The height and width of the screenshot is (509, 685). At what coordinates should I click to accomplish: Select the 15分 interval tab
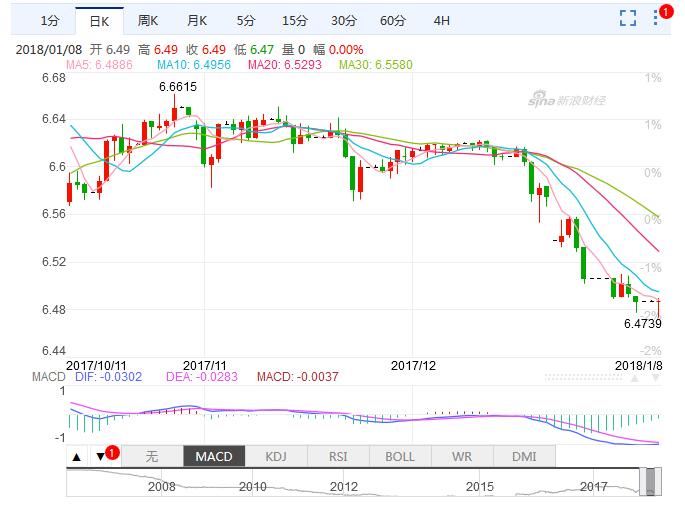pos(294,20)
